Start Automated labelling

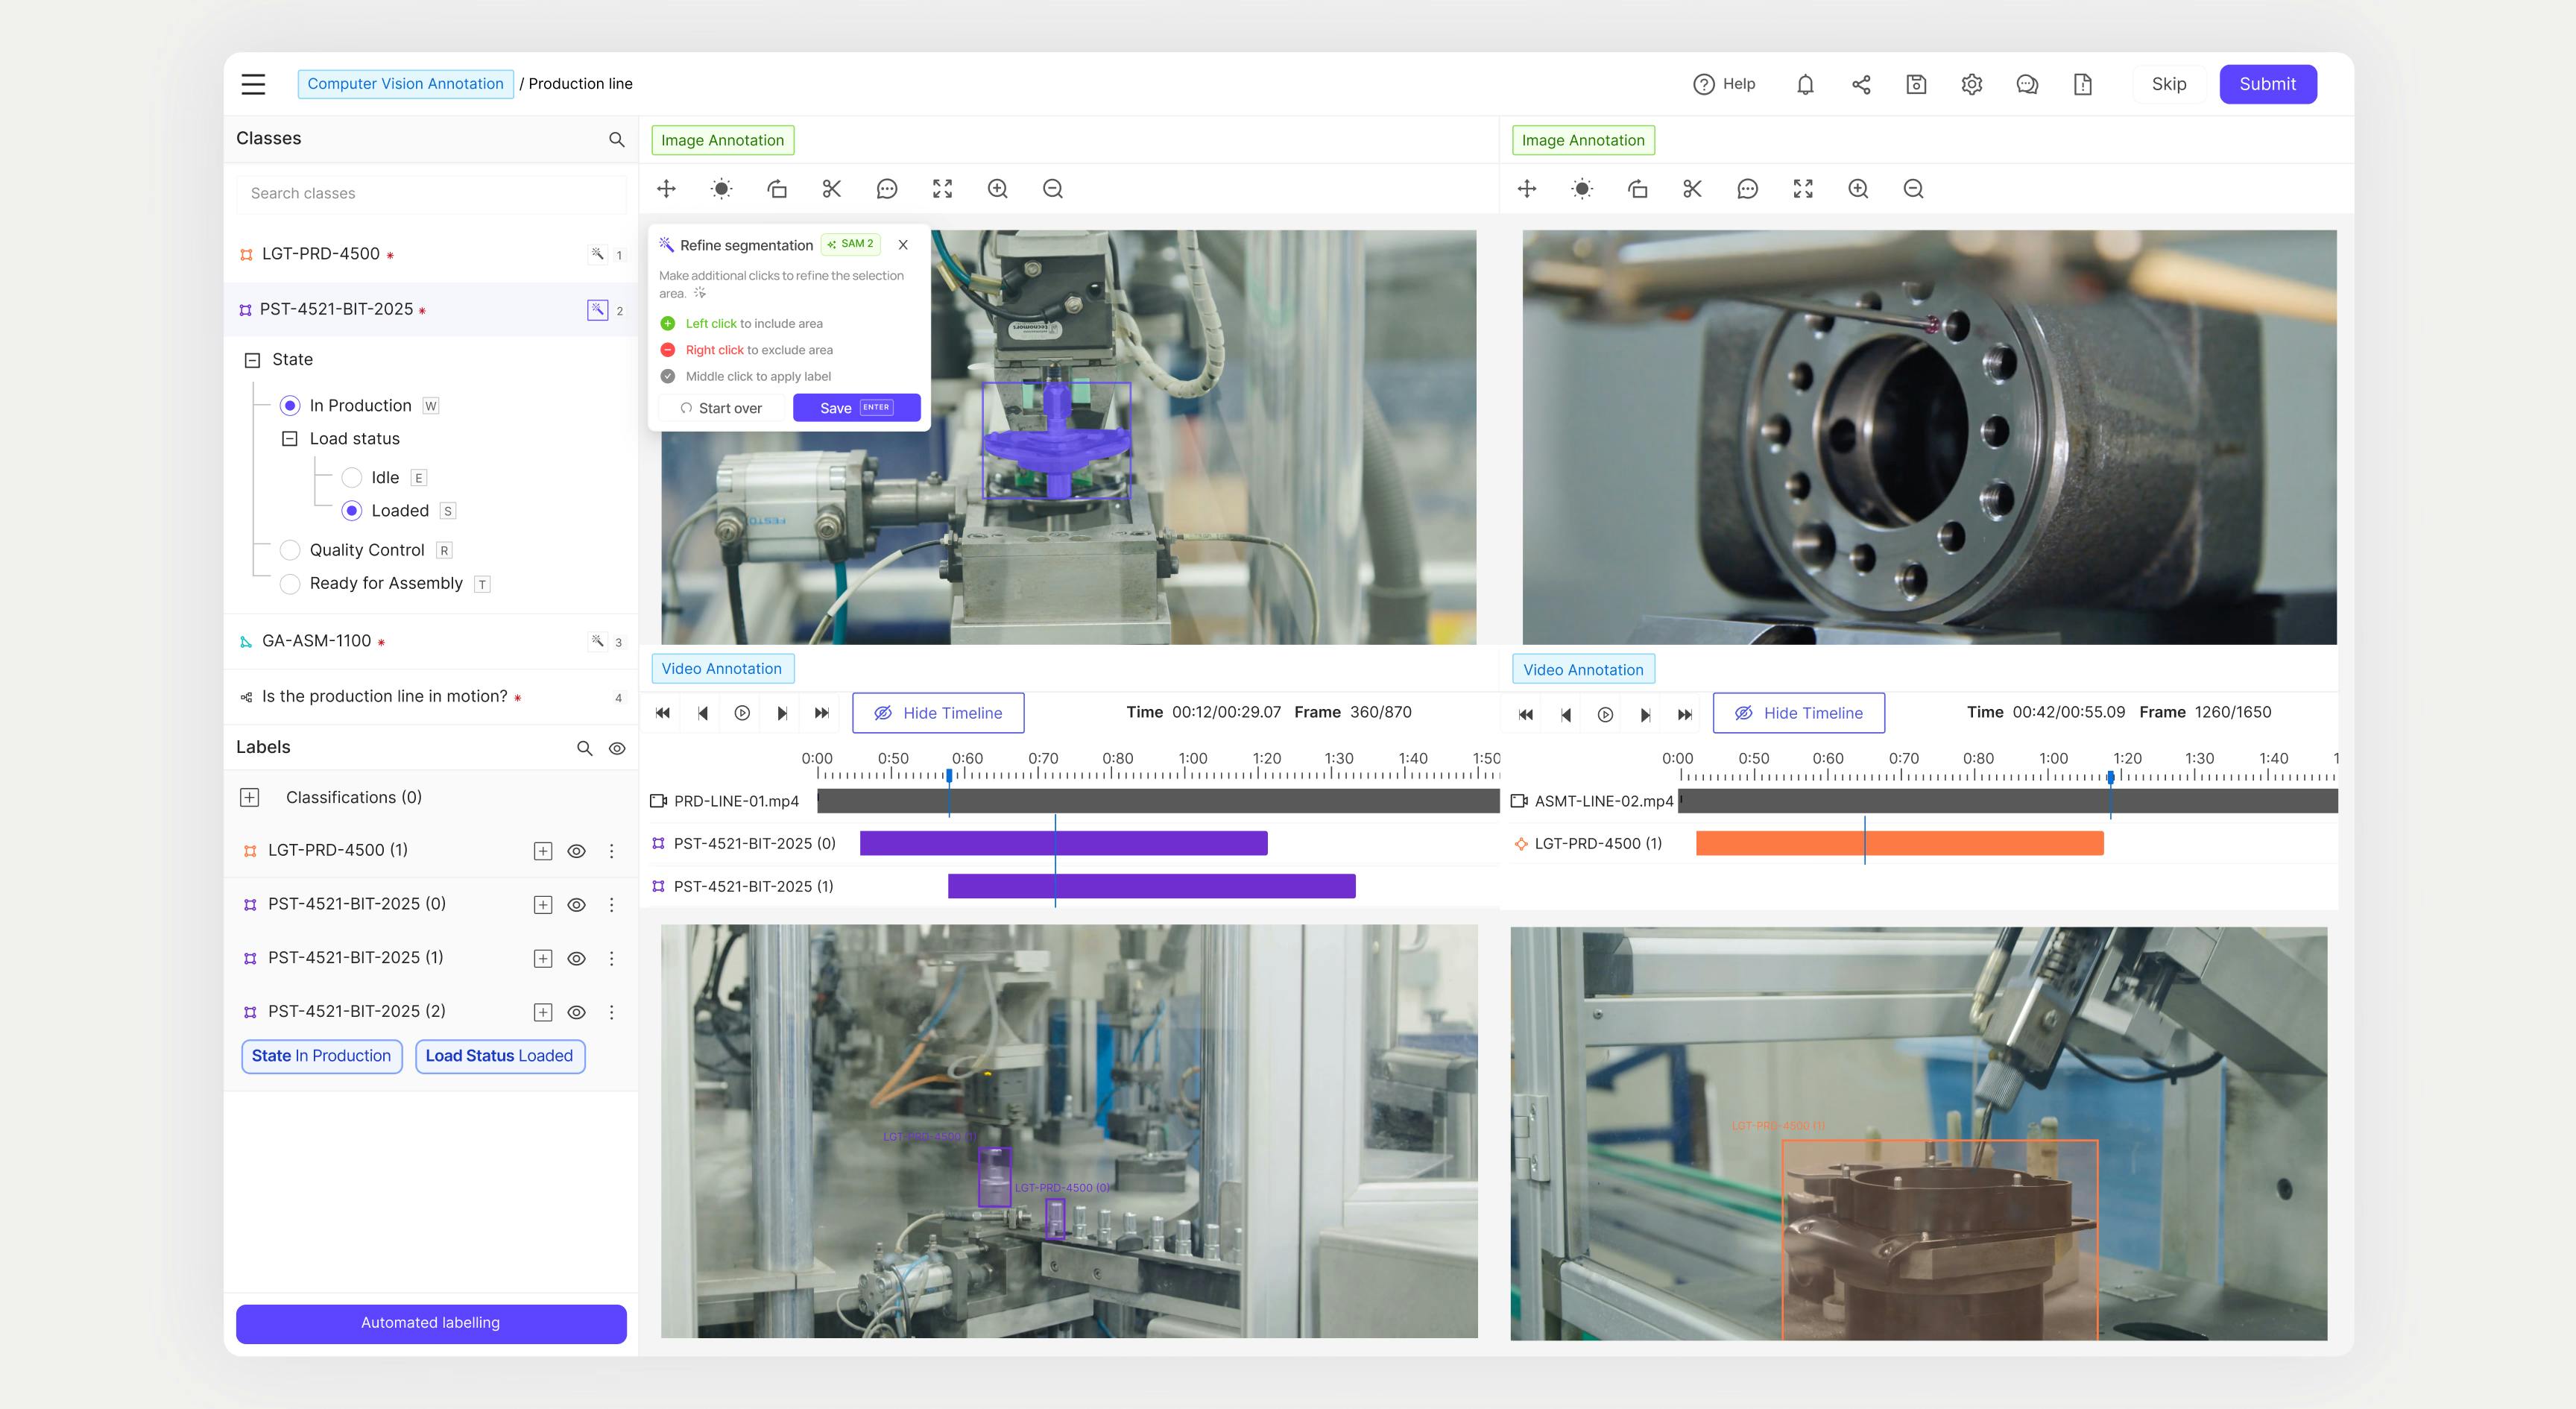coord(430,1322)
